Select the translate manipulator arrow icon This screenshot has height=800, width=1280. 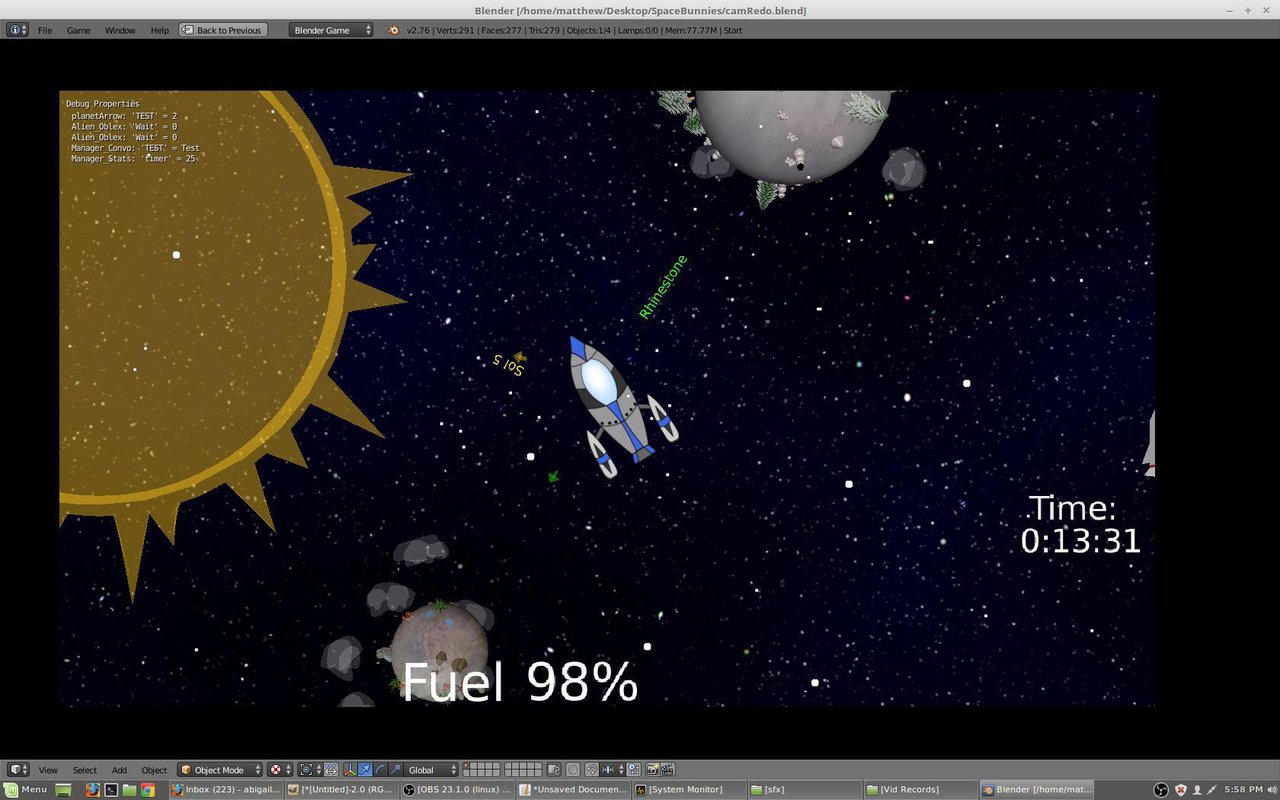tap(366, 770)
